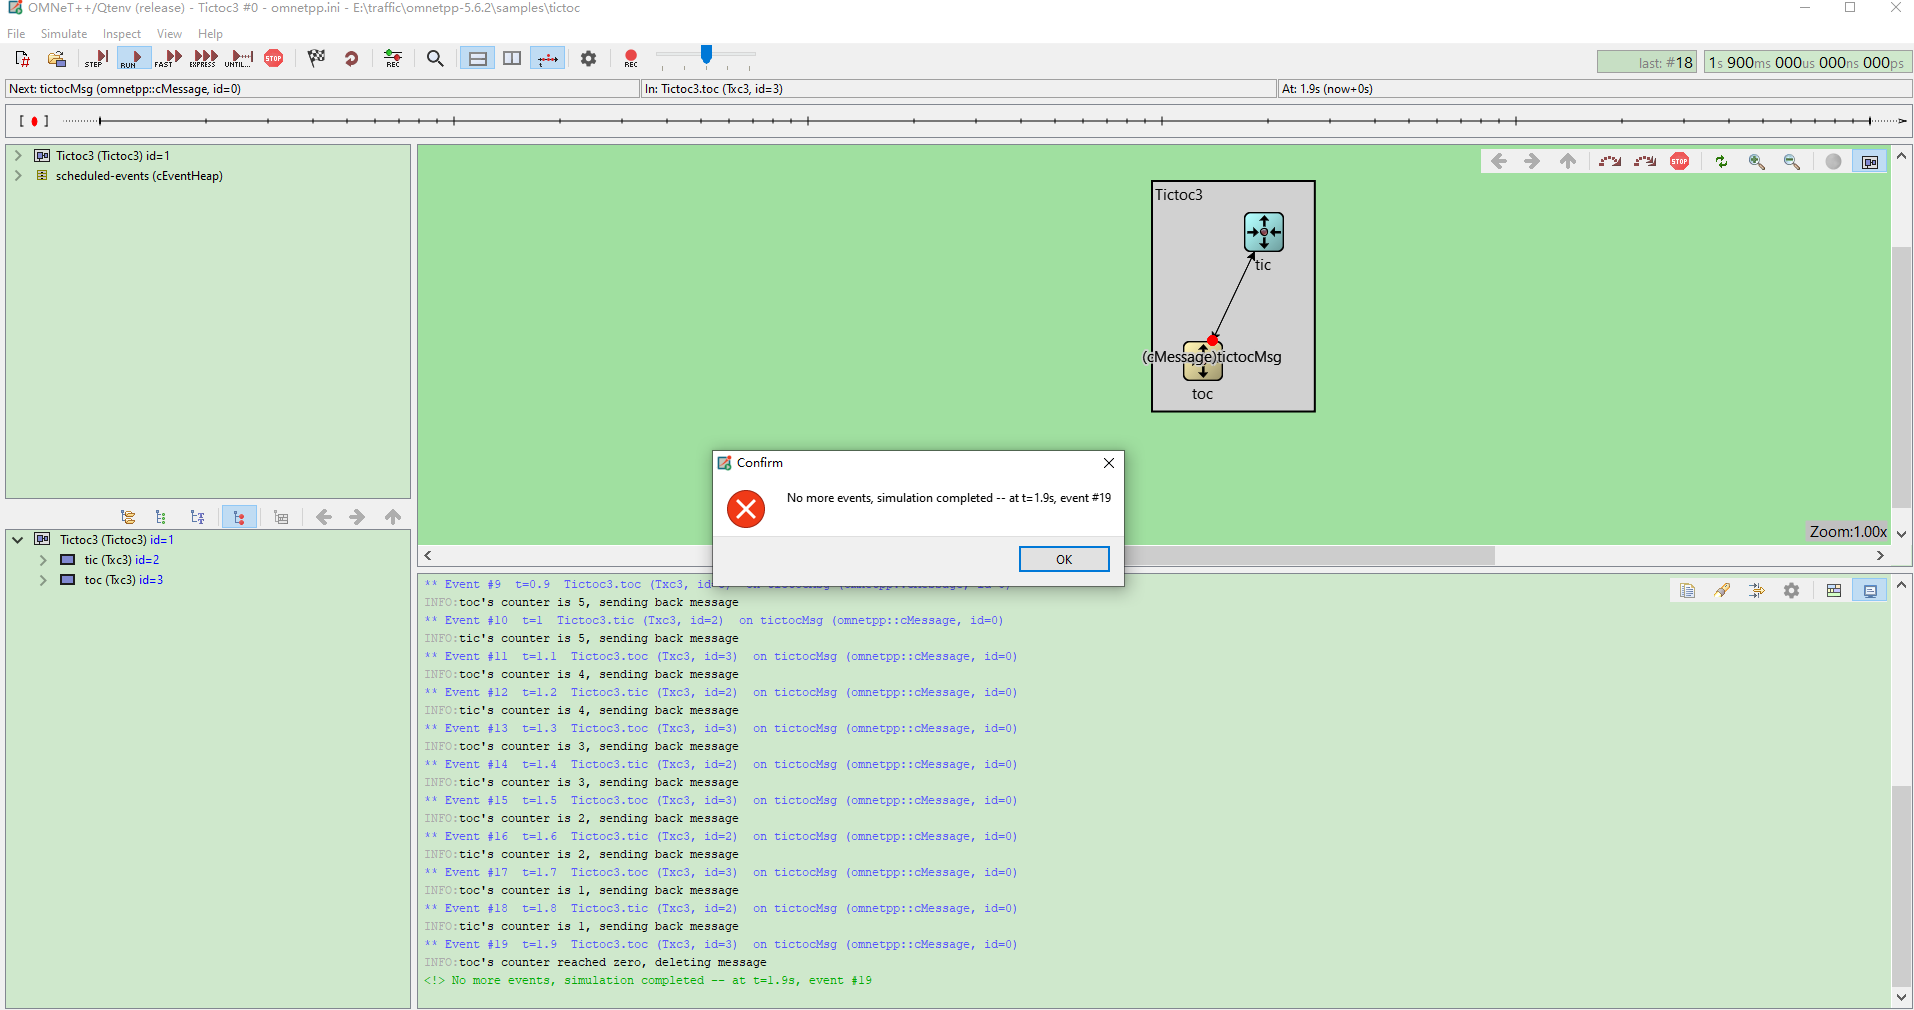Open the find magnifier in main toolbar
The image size is (1914, 1010).
[435, 59]
